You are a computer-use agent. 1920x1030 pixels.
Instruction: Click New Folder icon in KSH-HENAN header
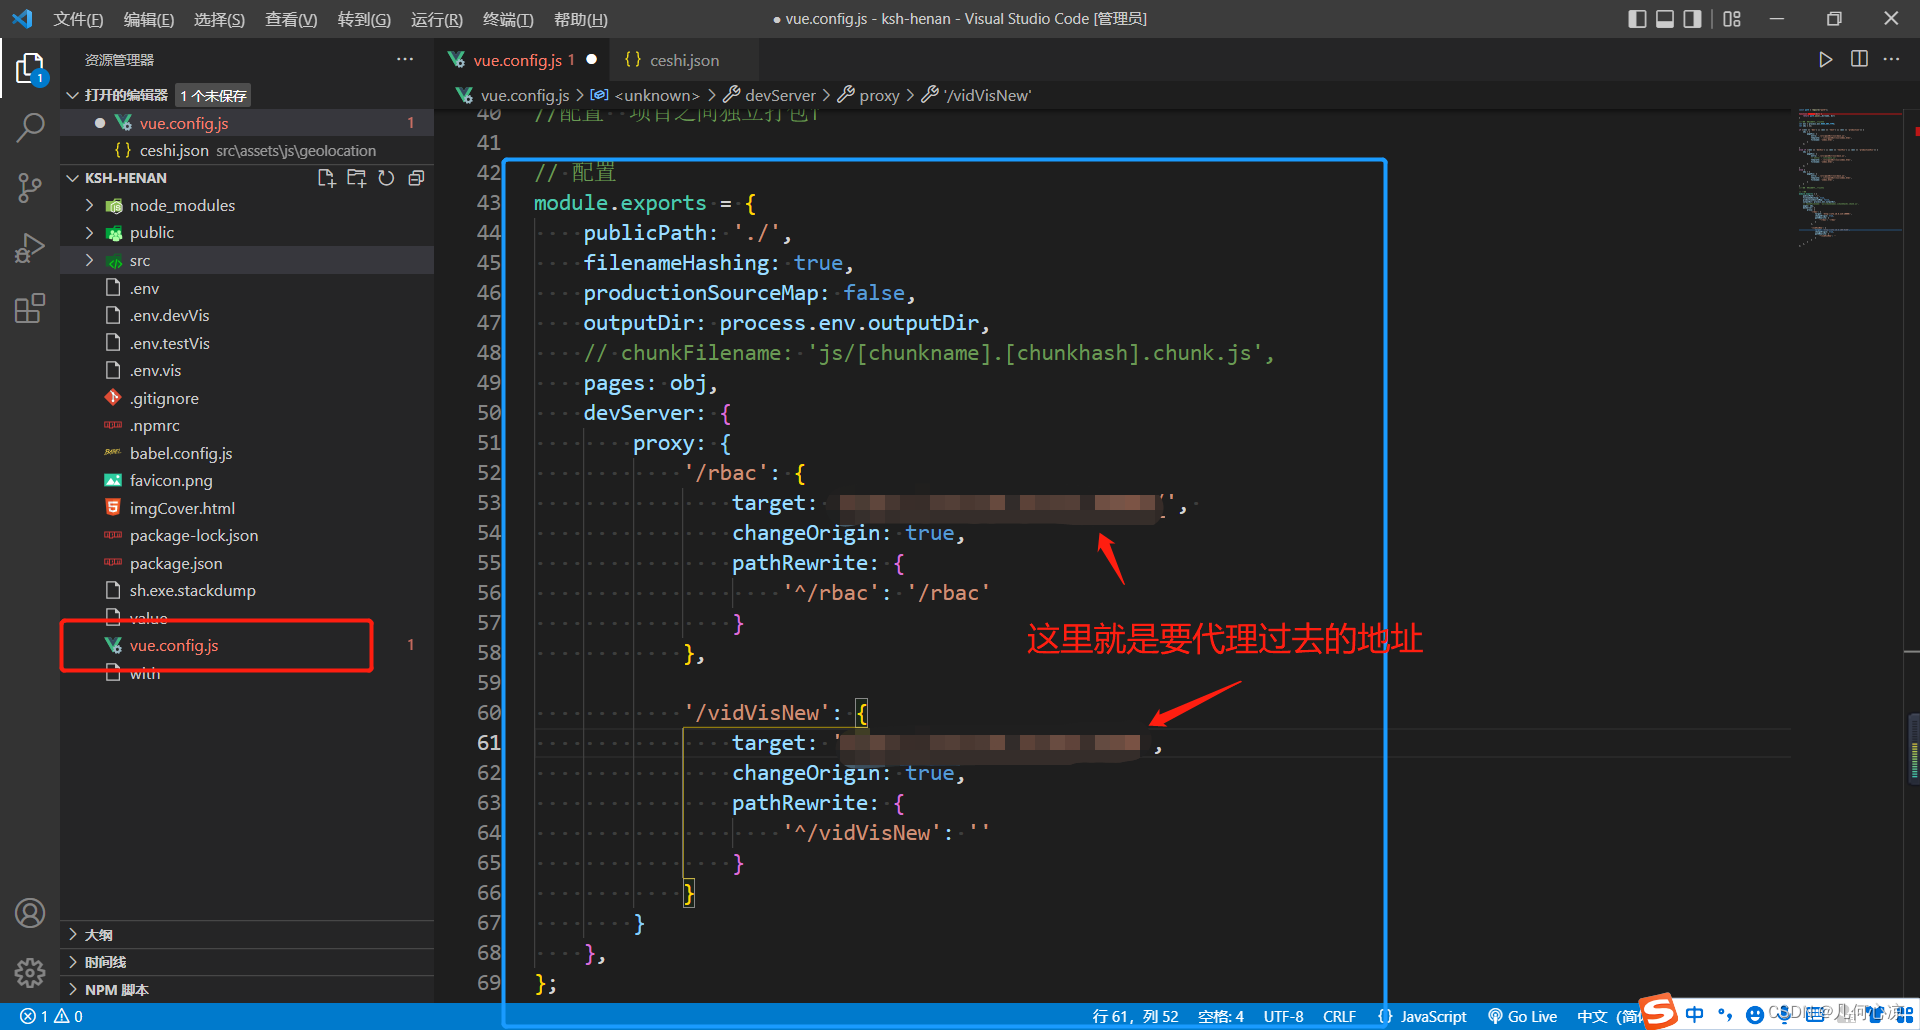pyautogui.click(x=356, y=178)
